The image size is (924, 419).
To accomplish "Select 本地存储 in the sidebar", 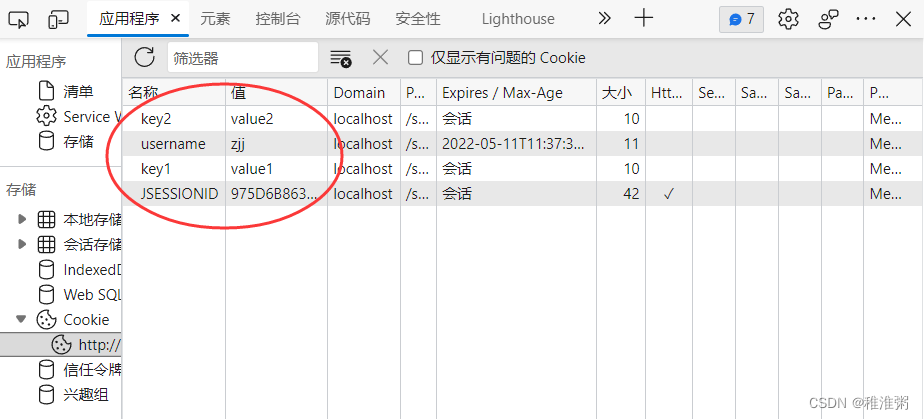I will (x=92, y=220).
